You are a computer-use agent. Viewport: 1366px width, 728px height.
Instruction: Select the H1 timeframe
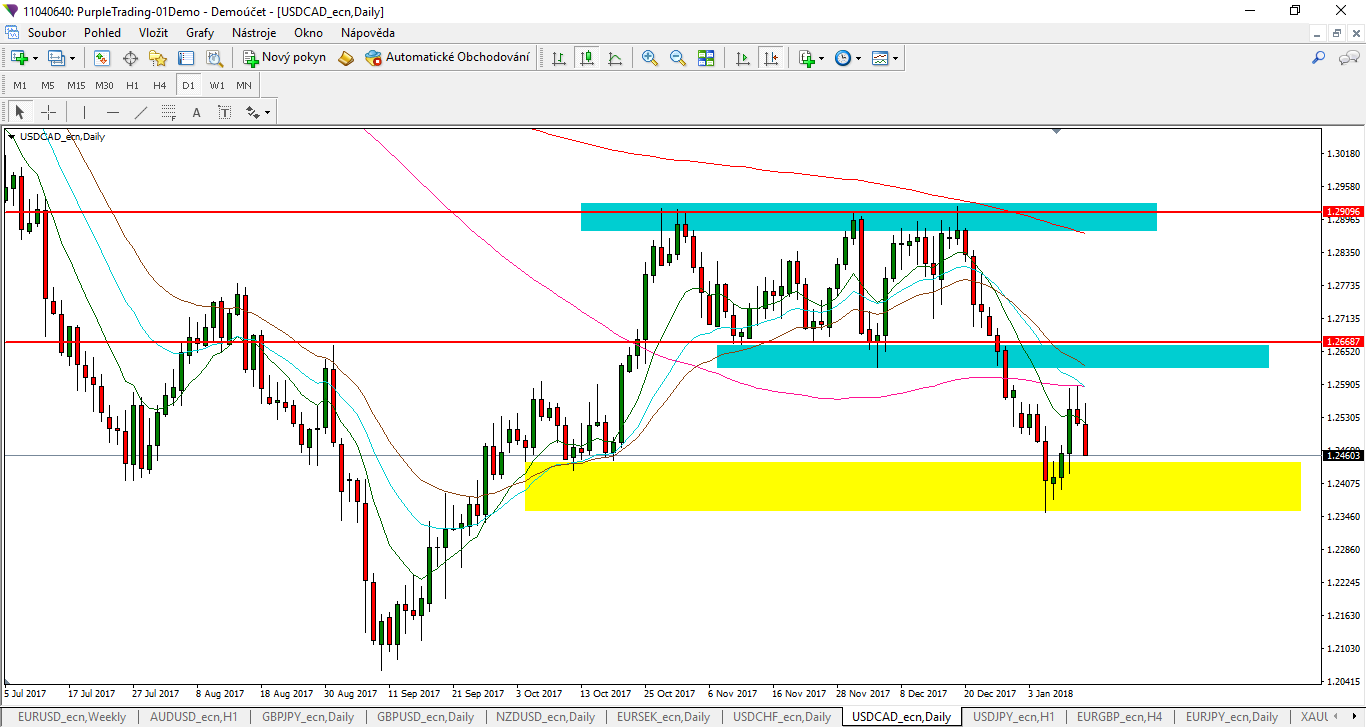pyautogui.click(x=133, y=85)
